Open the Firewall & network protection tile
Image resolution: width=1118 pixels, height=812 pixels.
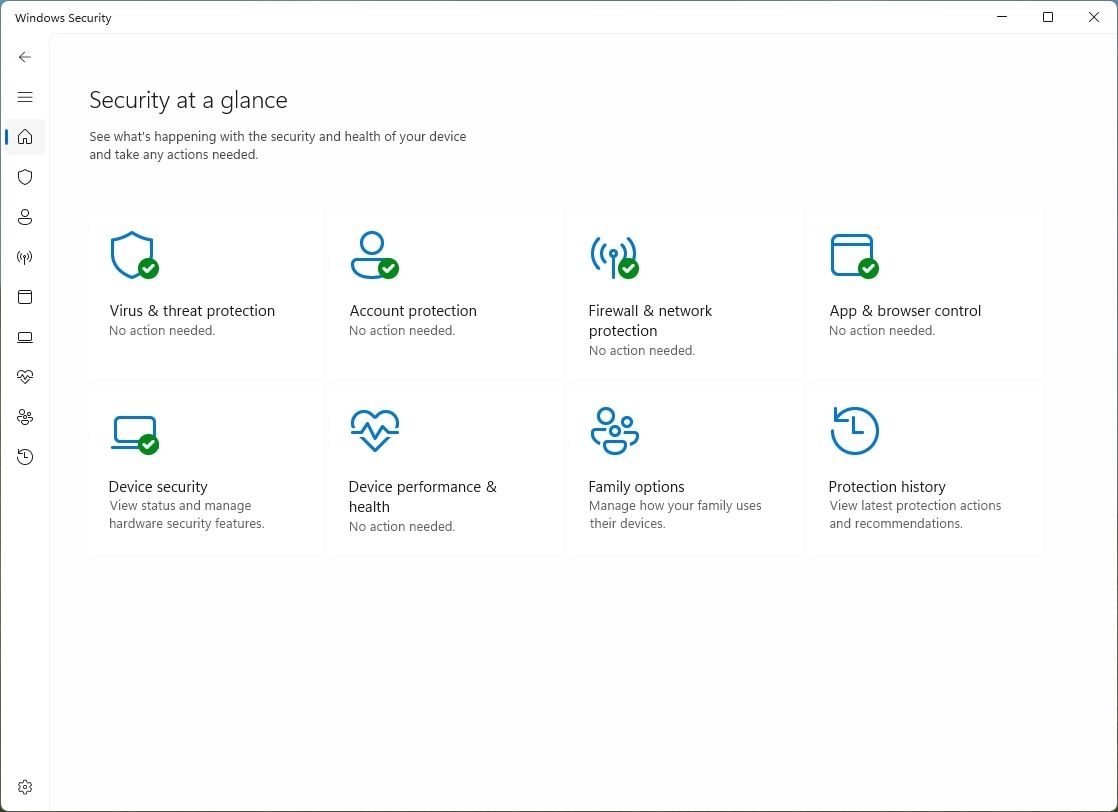pos(685,290)
